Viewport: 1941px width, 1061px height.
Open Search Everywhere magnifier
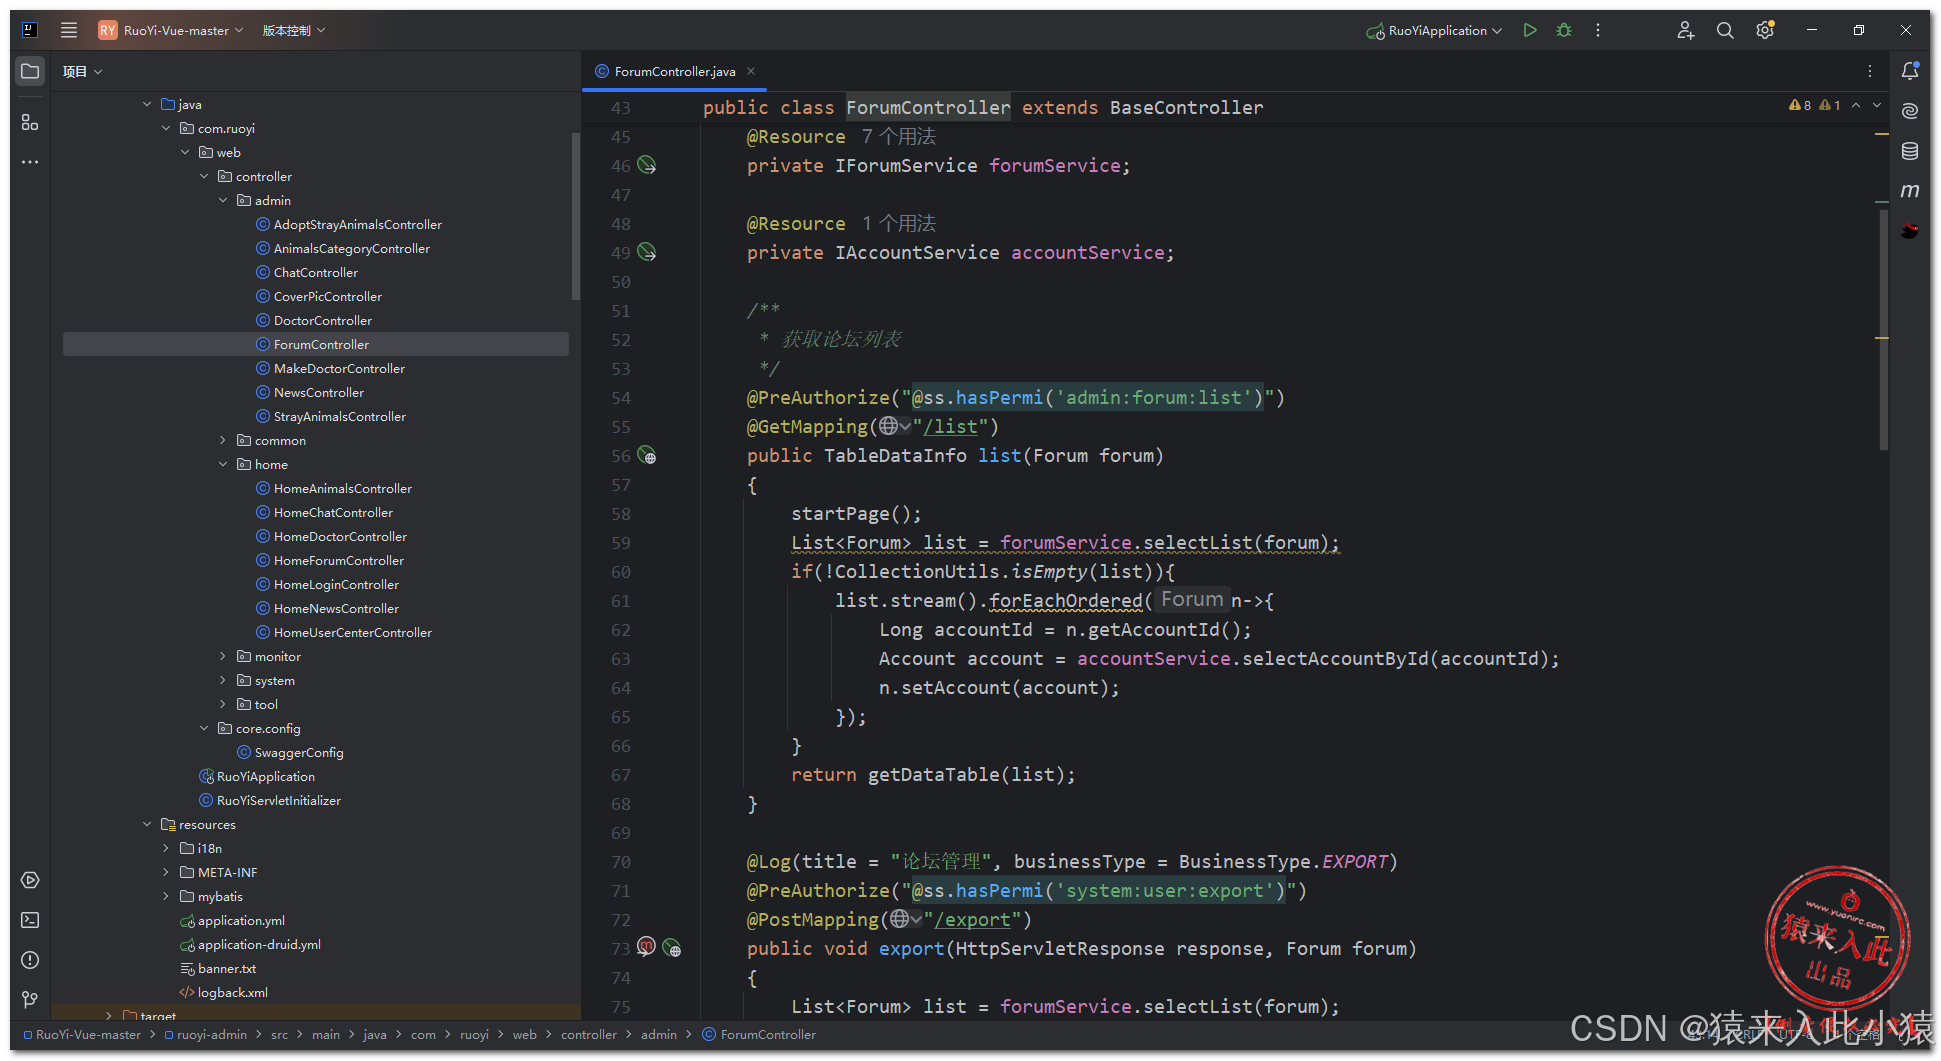click(x=1725, y=30)
